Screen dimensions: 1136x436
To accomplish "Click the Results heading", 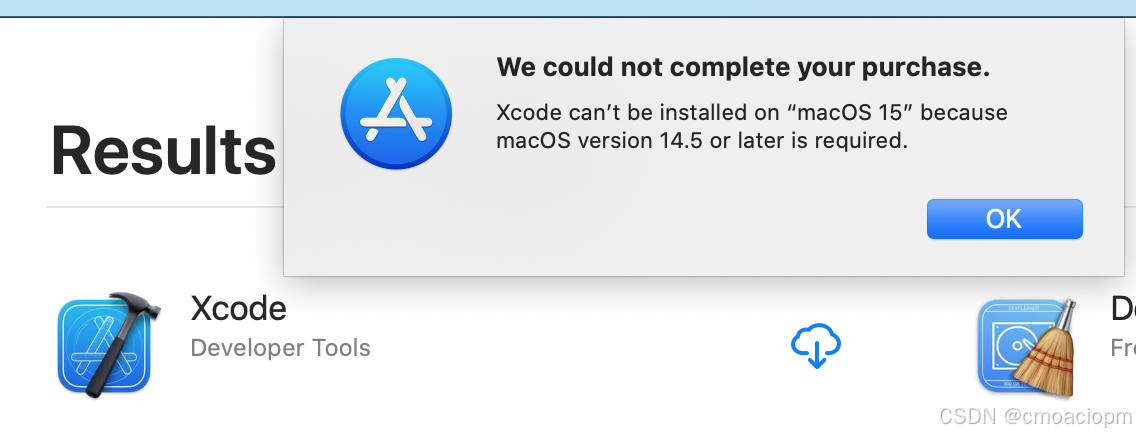I will point(163,152).
